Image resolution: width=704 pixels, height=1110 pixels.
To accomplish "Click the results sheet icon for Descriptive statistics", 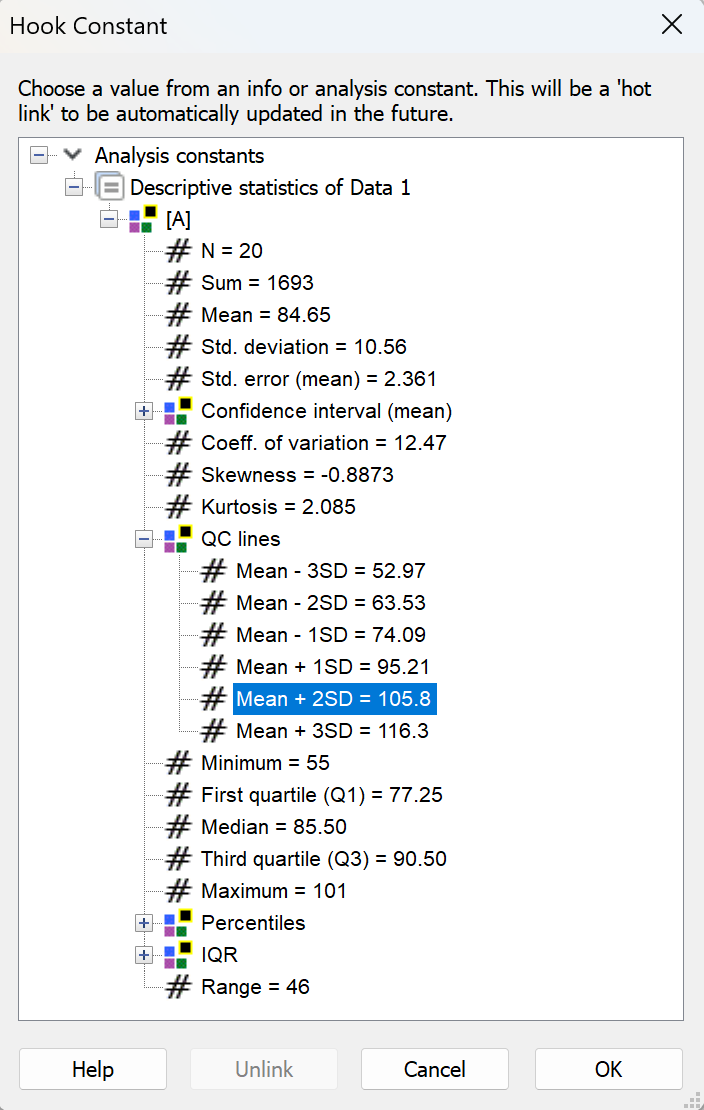I will 109,187.
